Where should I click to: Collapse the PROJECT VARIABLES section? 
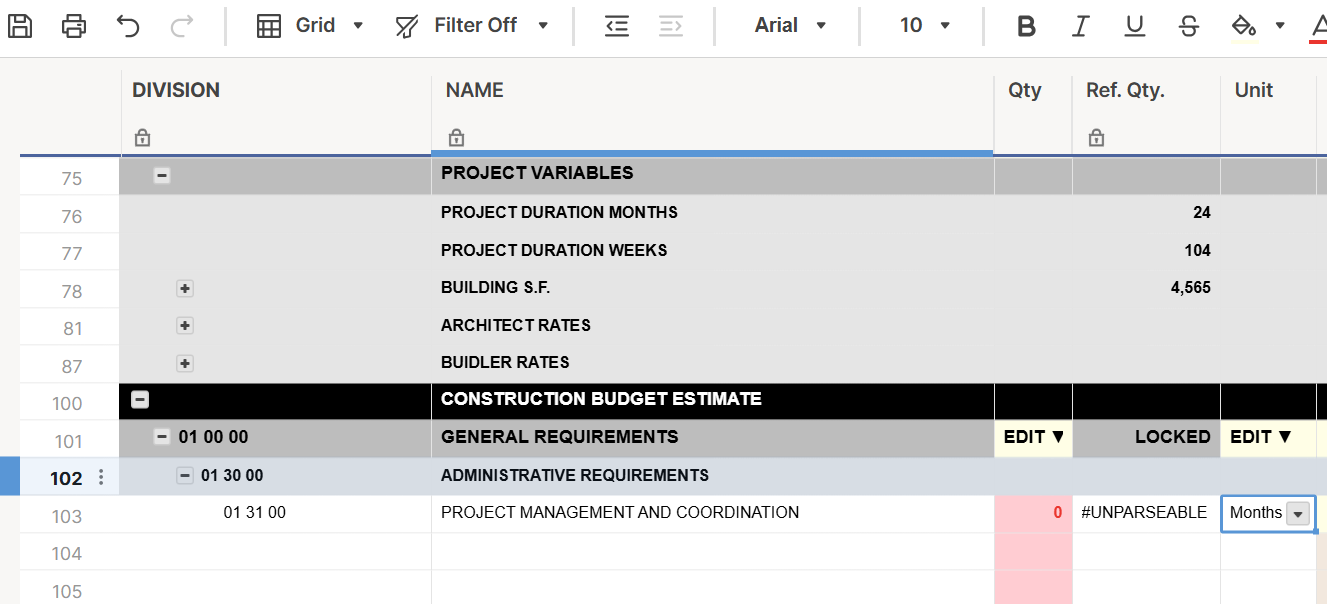tap(162, 175)
